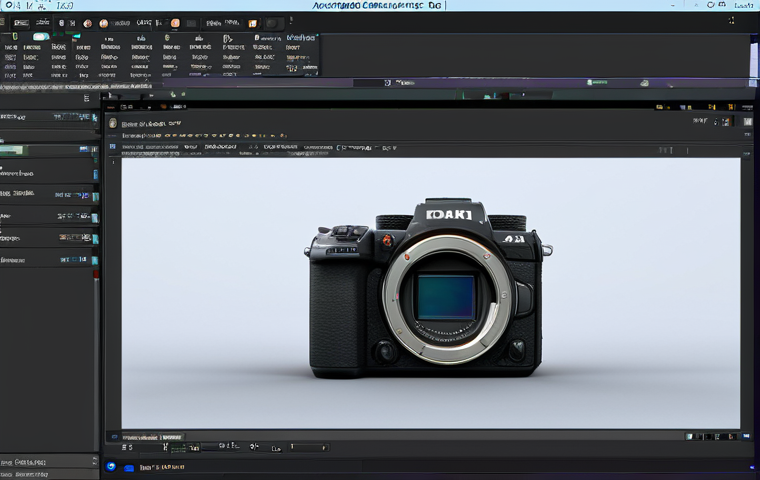
Task: Toggle the cyan pill switch under top toolbar
Action: (x=41, y=36)
